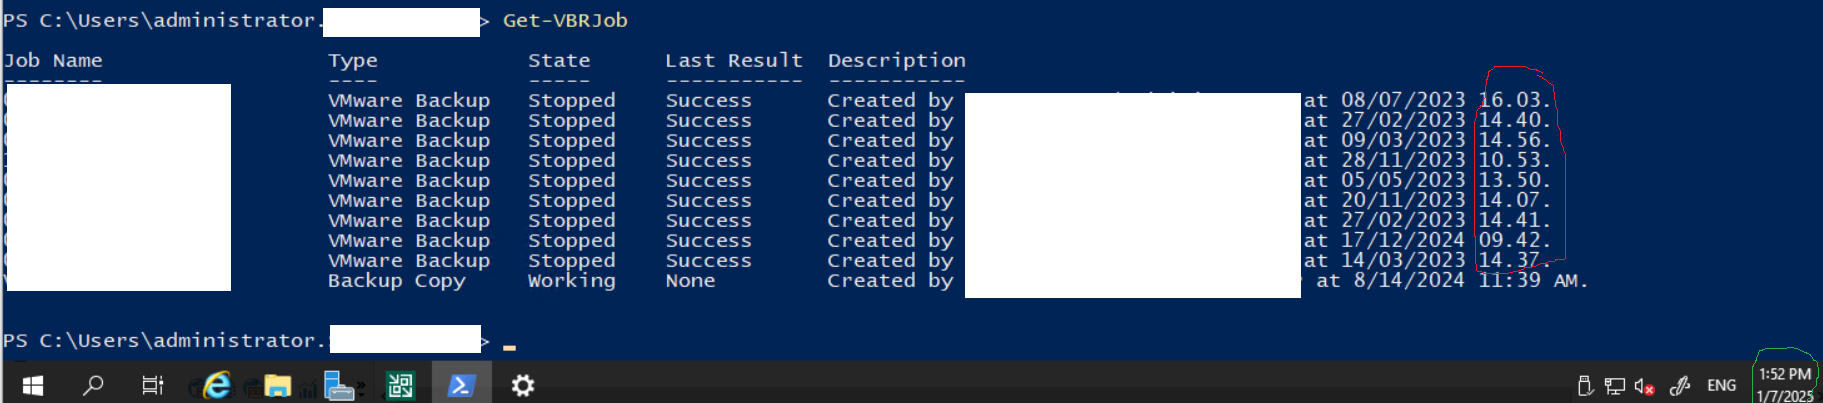Open the Windows Start menu
The width and height of the screenshot is (1823, 403).
click(x=32, y=385)
